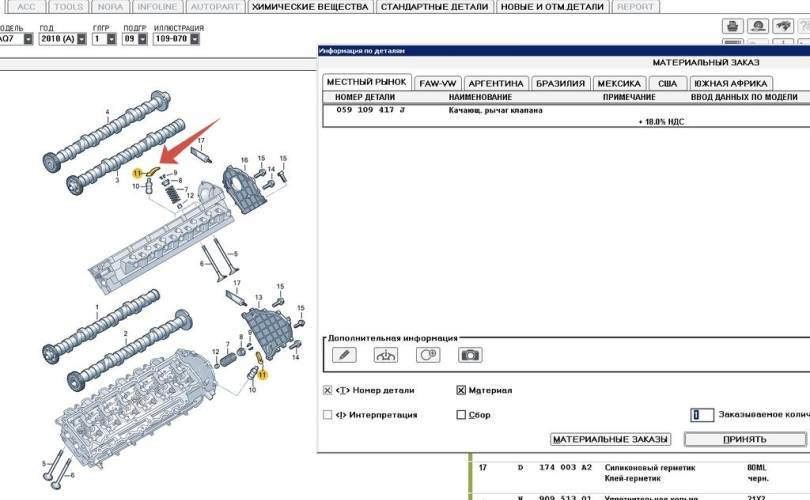Open the camera photo icon
Screen dimensions: 810x500
tap(470, 355)
